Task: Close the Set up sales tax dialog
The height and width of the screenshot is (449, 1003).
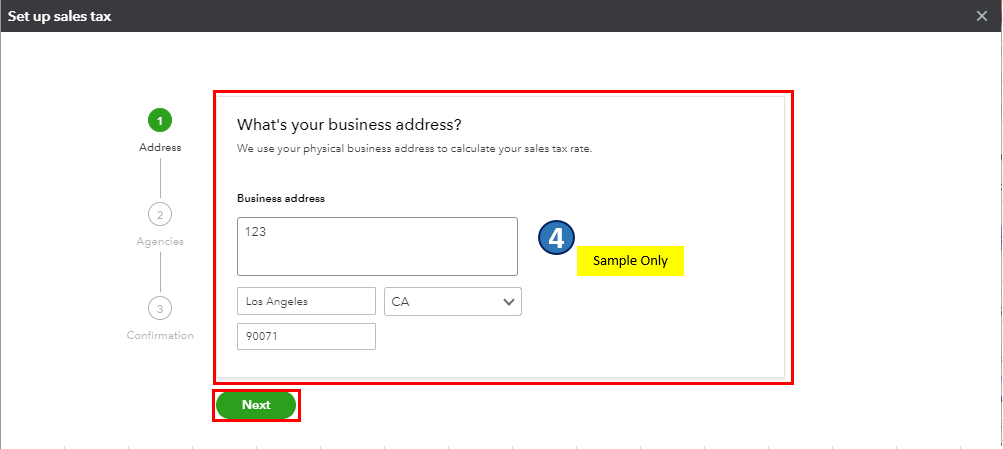Action: tap(982, 16)
